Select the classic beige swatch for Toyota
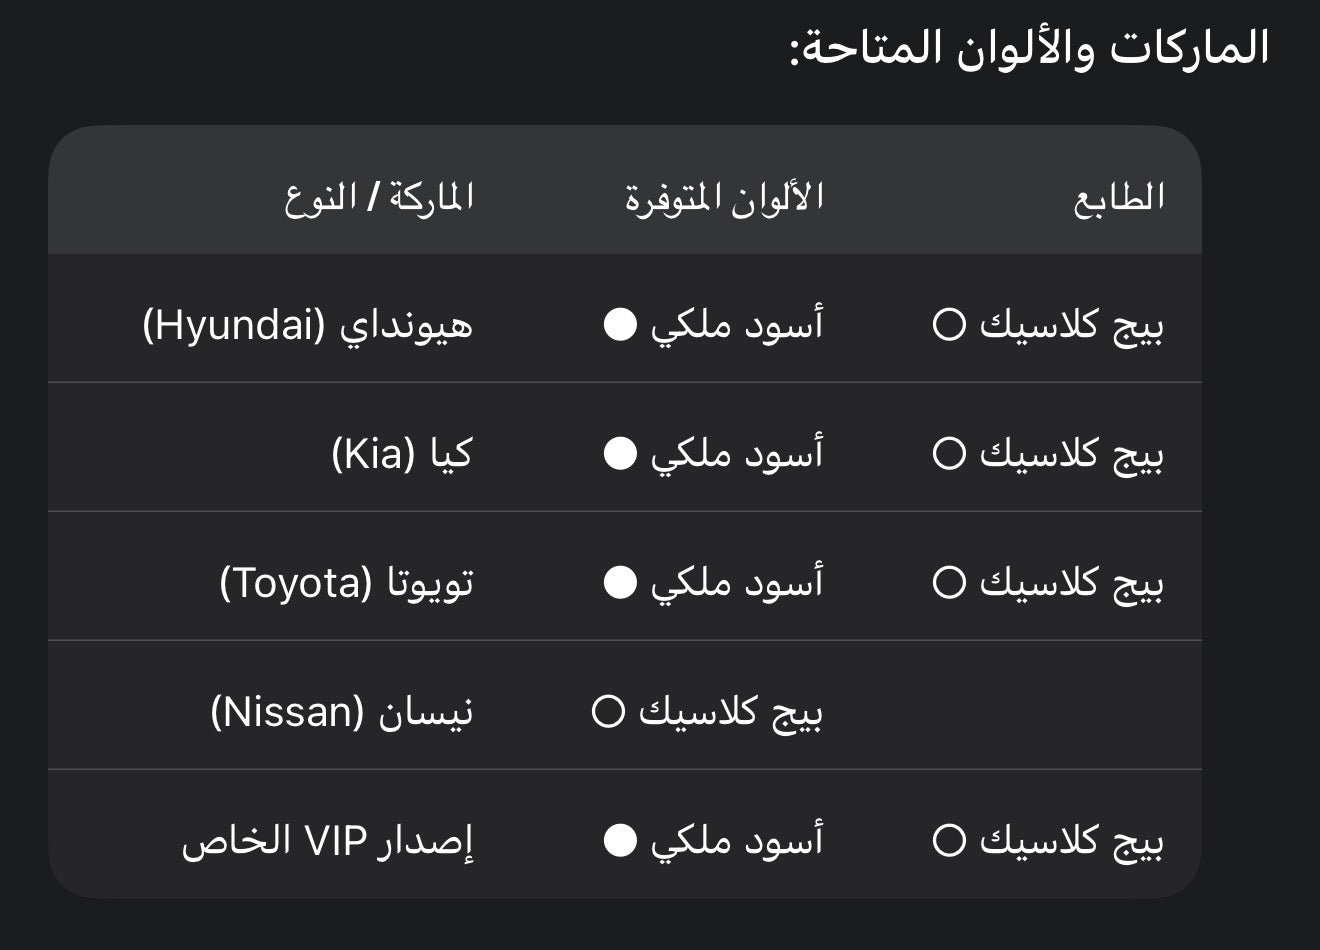 pyautogui.click(x=950, y=582)
